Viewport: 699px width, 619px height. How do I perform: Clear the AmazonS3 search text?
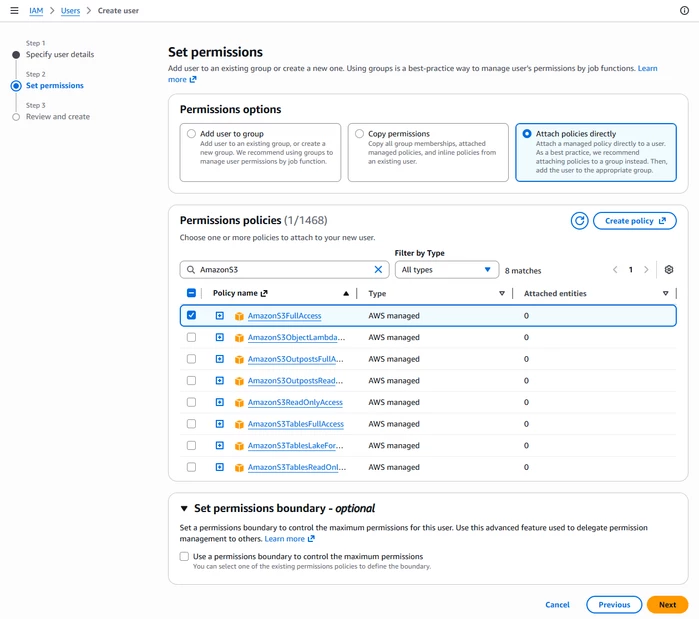click(x=378, y=270)
